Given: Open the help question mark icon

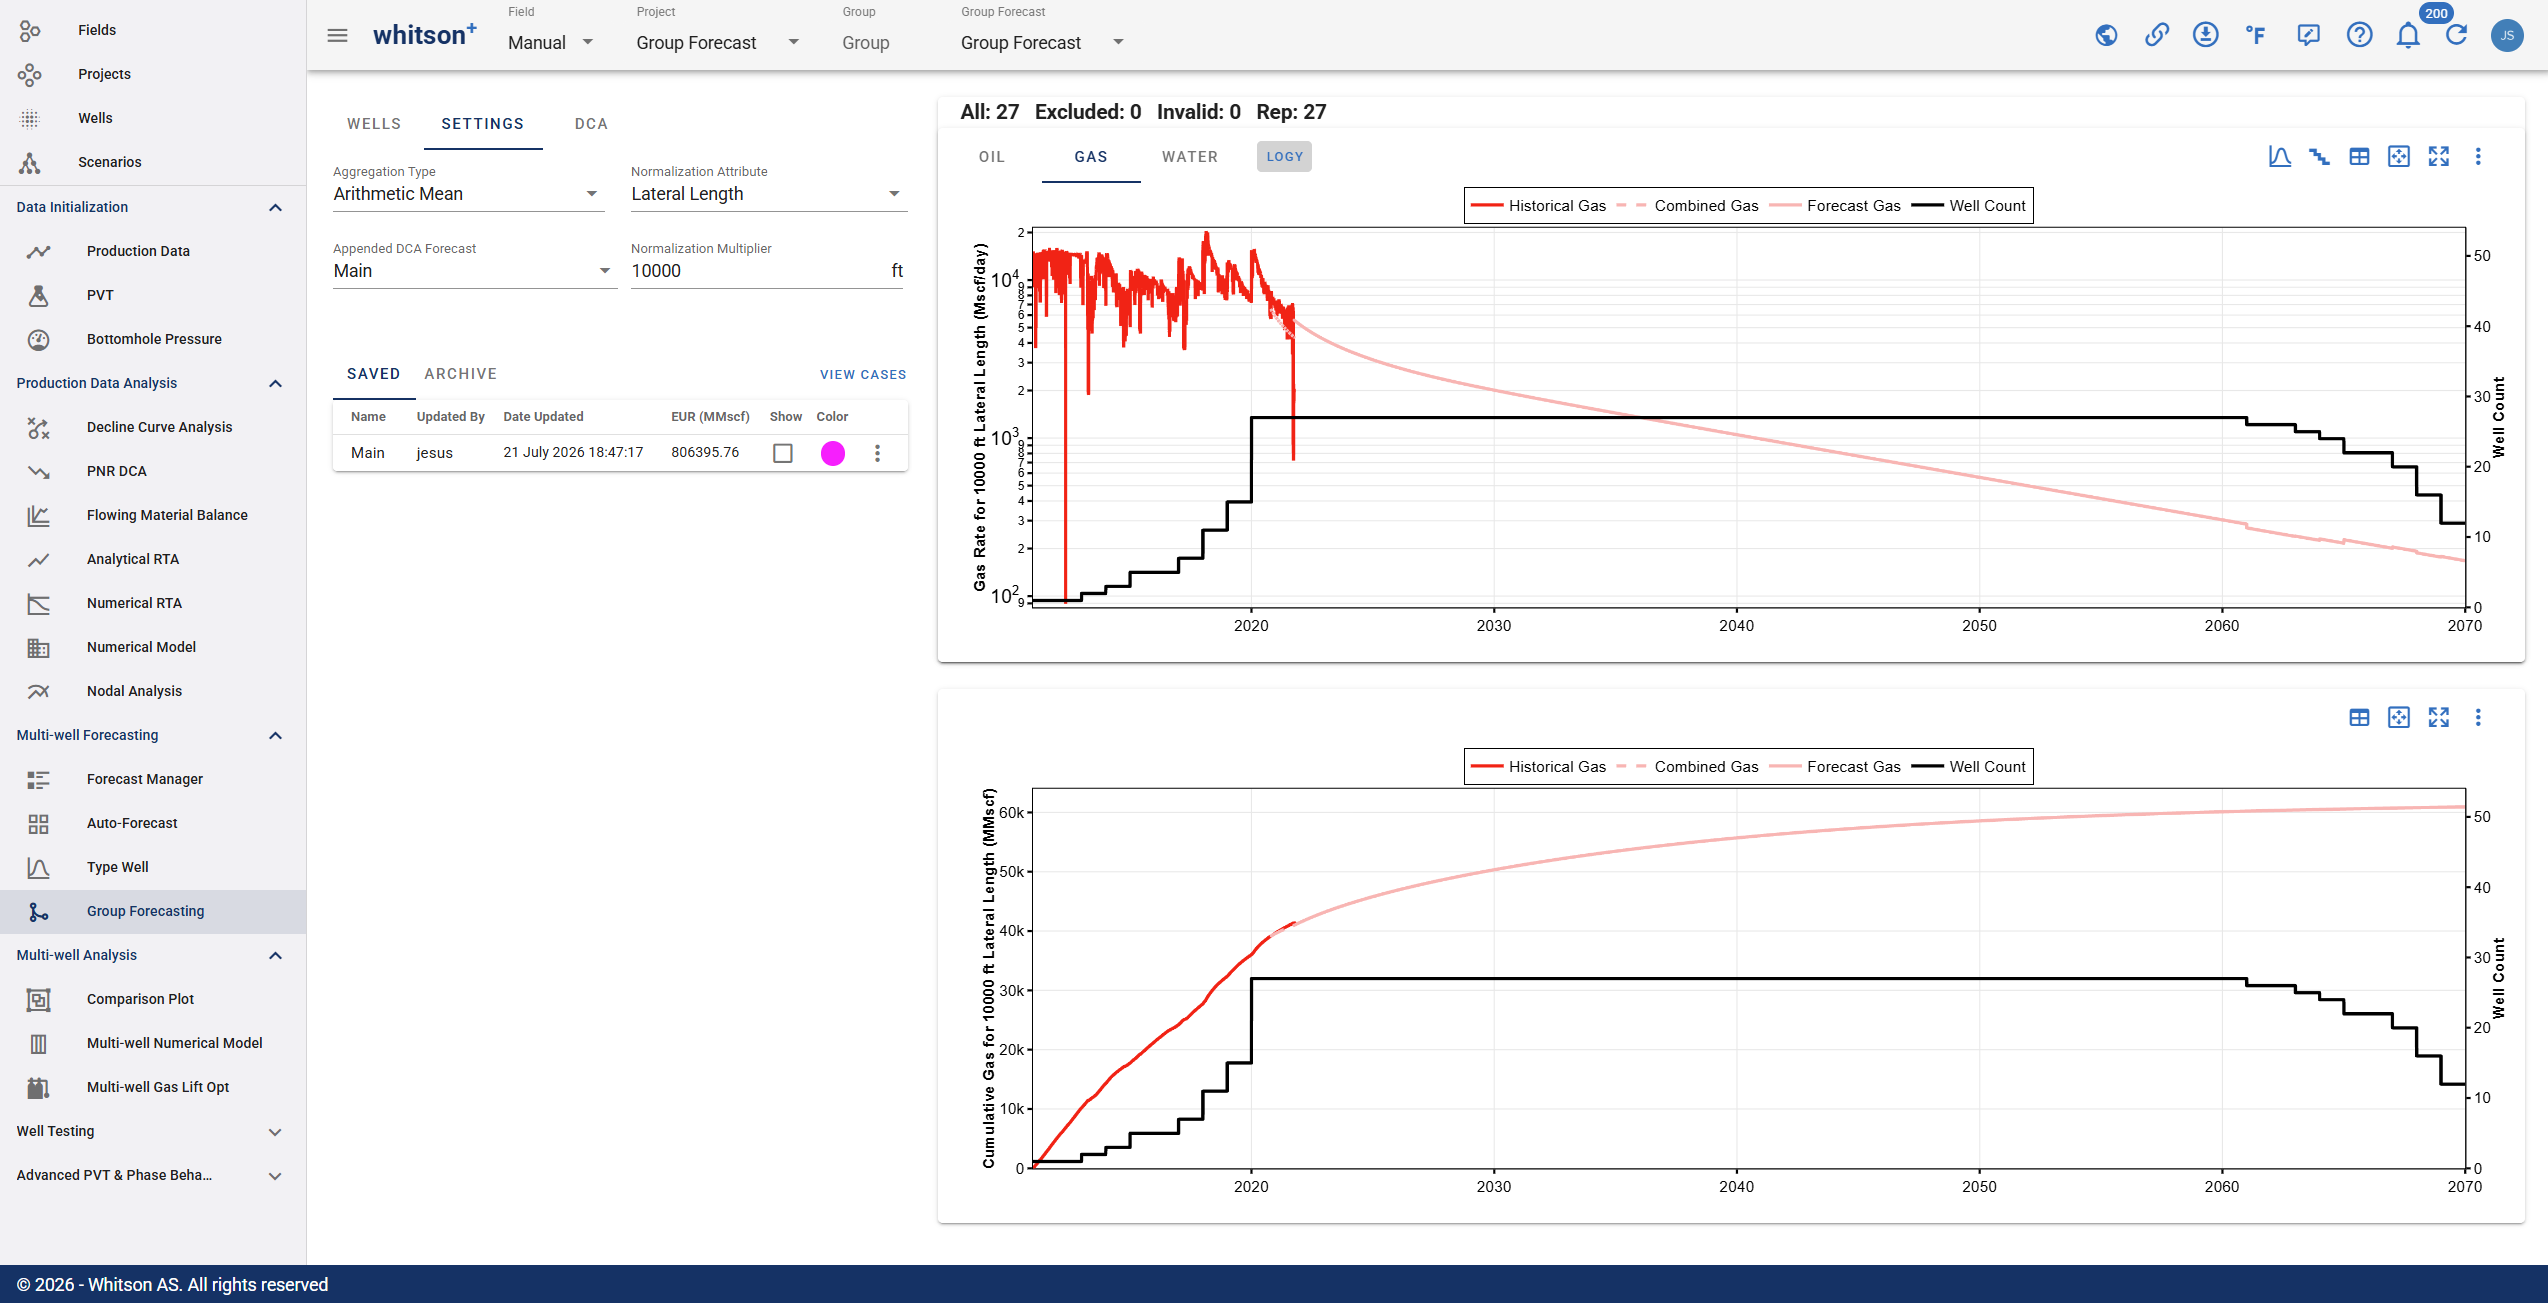Looking at the screenshot, I should [2359, 36].
